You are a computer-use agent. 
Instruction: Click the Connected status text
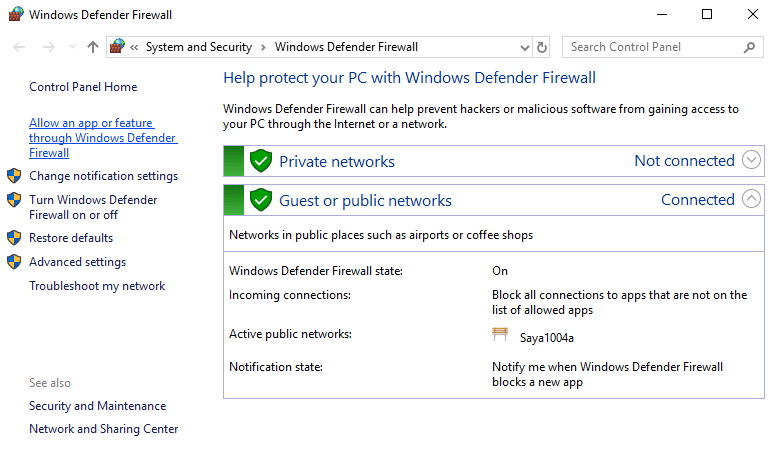pyautogui.click(x=698, y=200)
